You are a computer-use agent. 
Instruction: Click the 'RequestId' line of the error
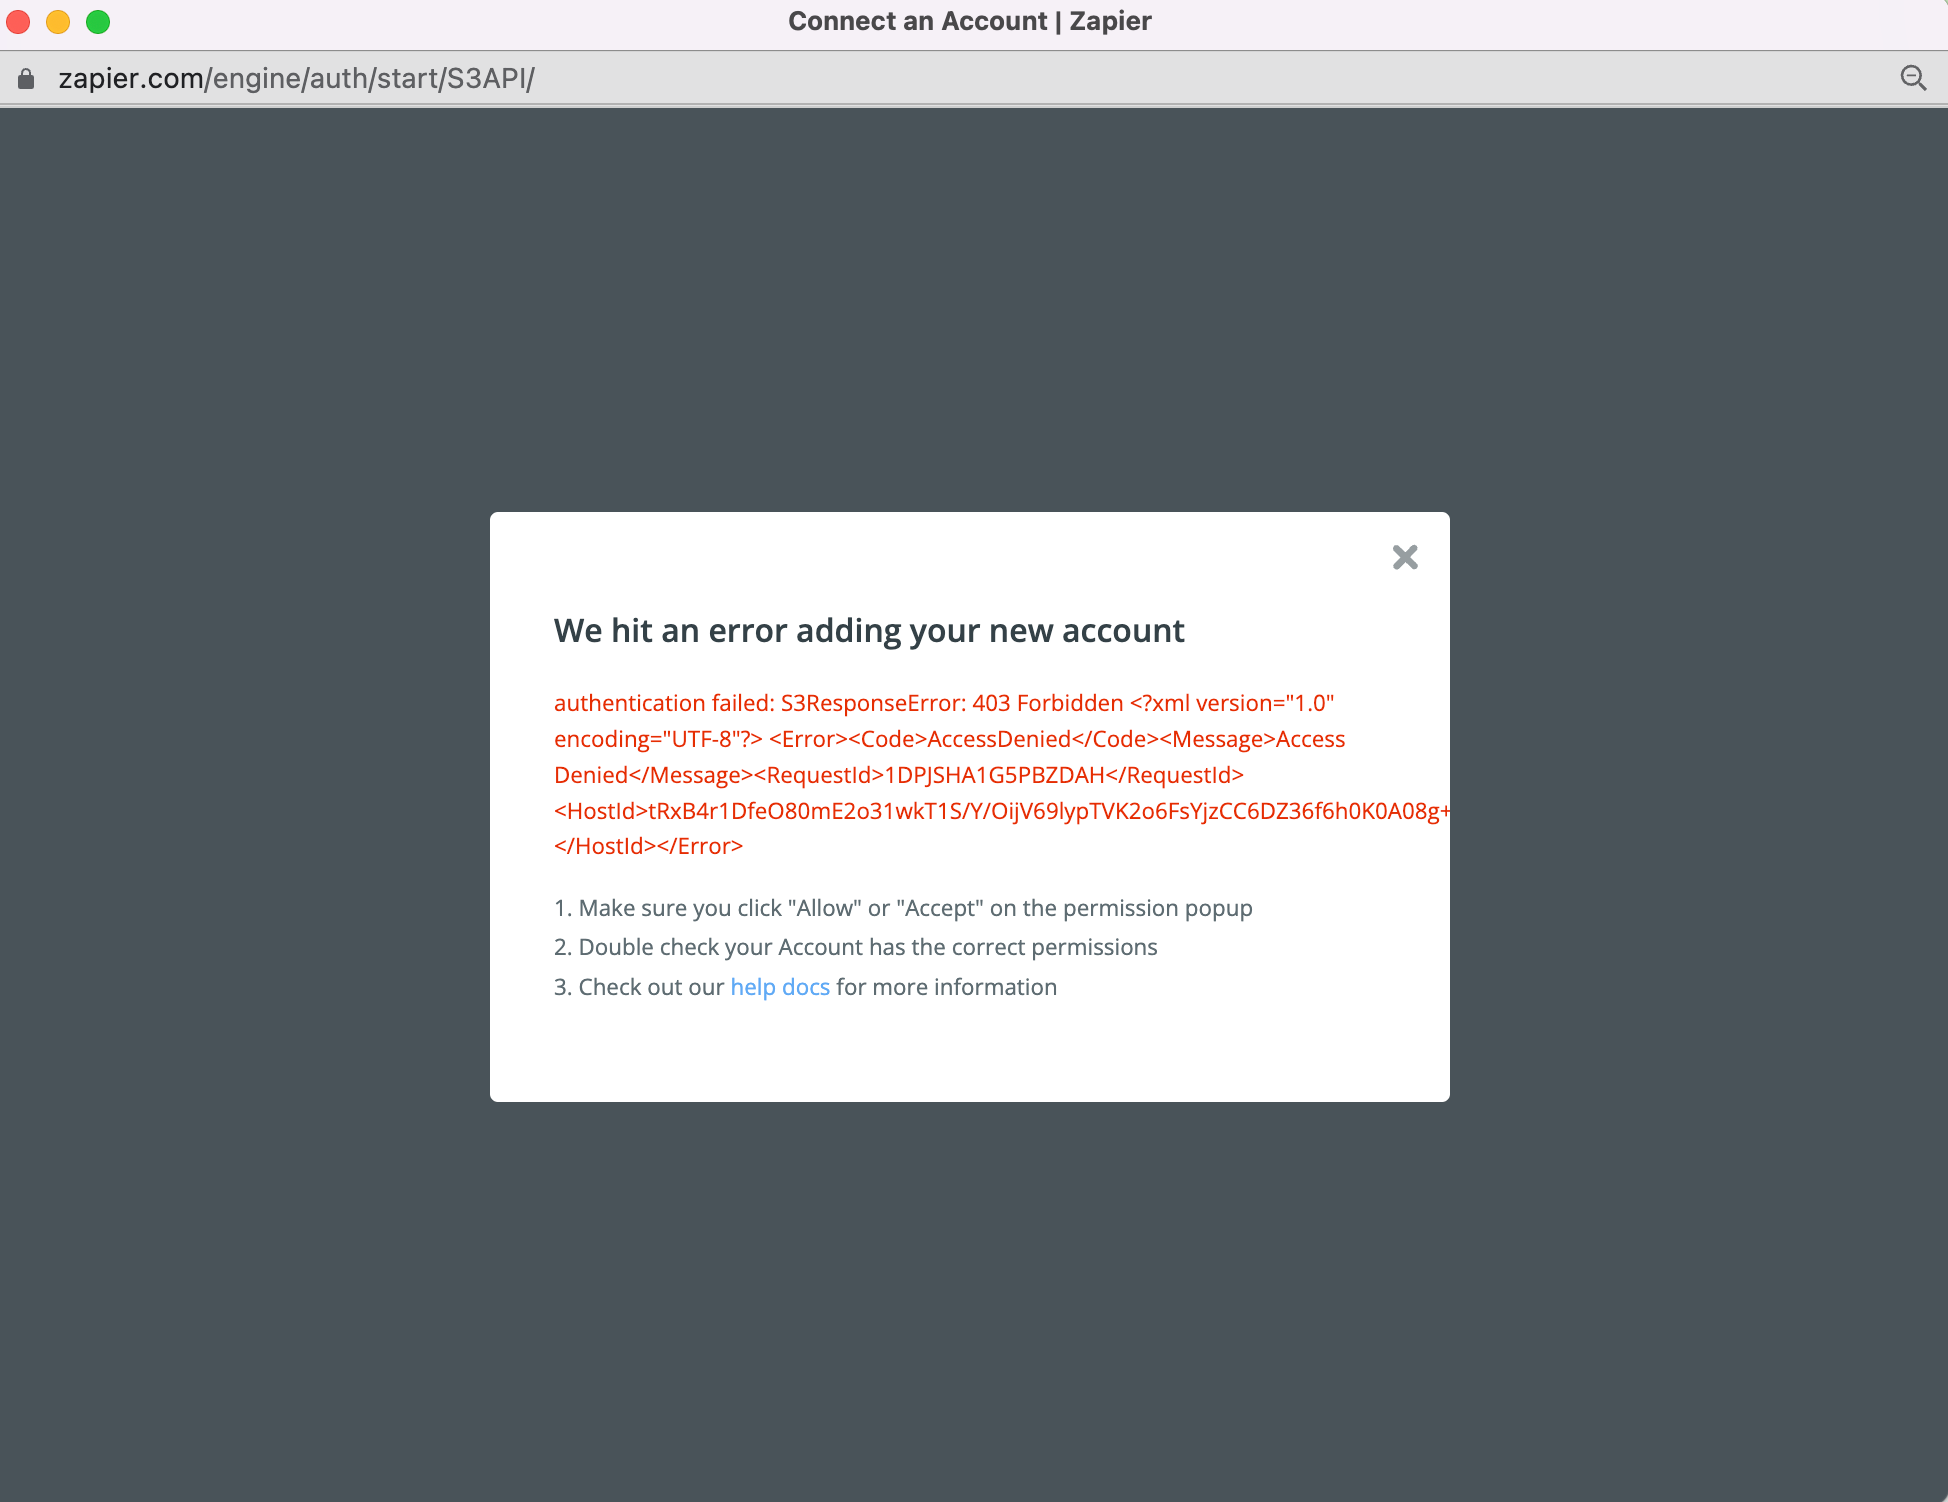(x=899, y=775)
